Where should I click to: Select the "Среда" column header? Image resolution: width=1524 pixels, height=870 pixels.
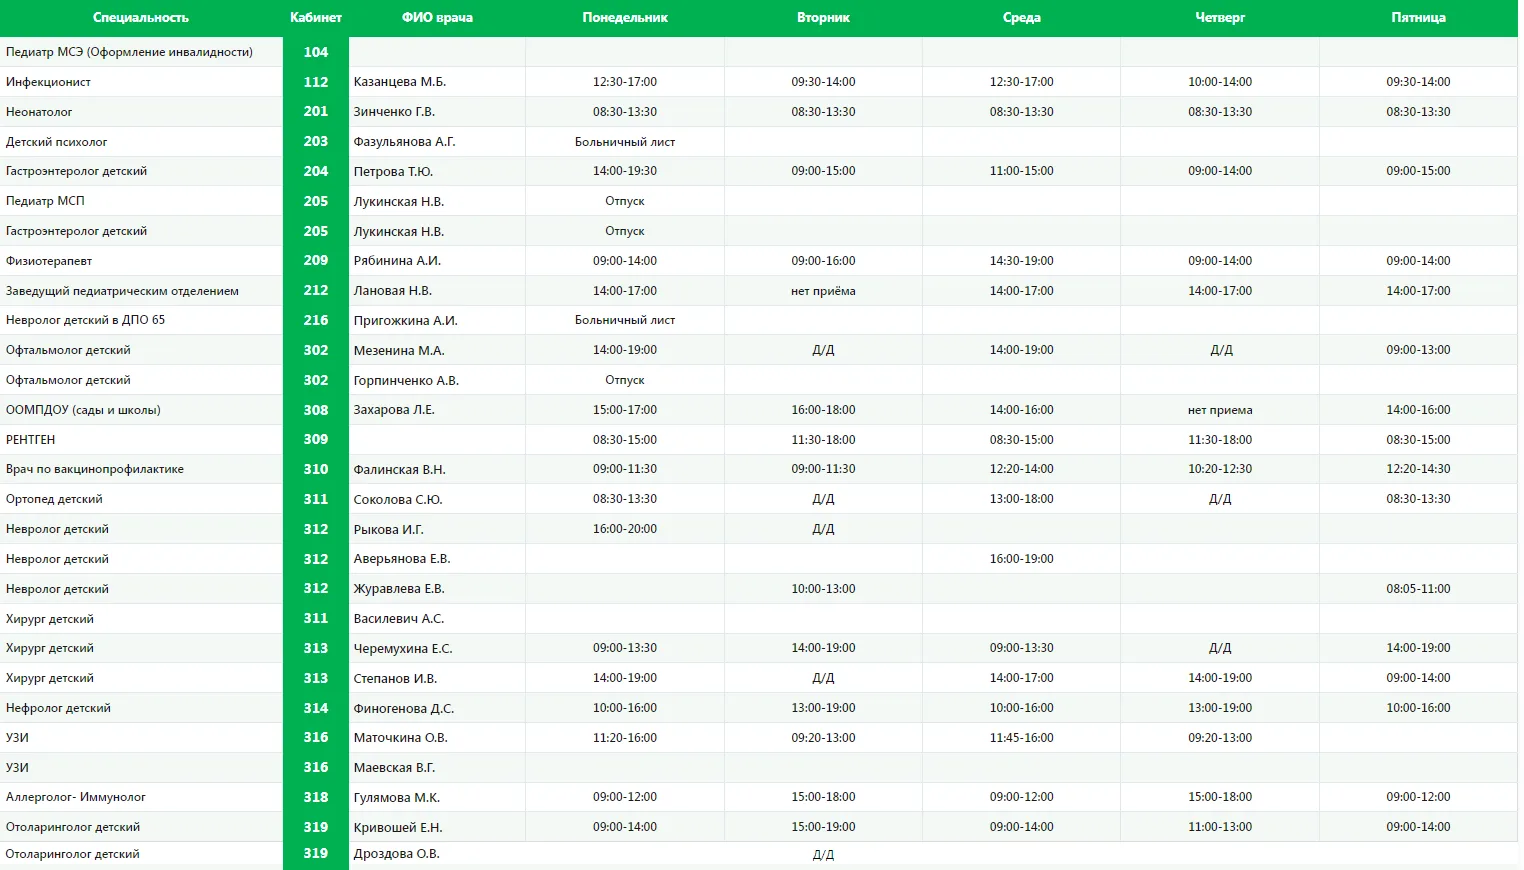(1022, 18)
